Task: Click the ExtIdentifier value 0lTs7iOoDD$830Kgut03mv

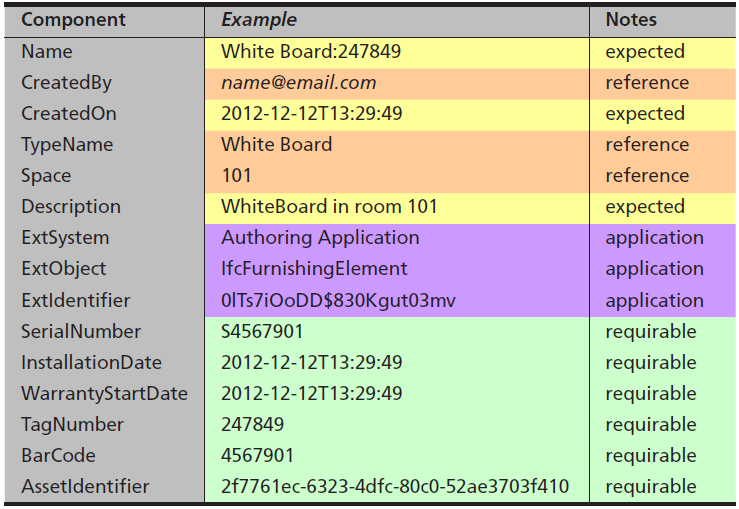Action: click(x=338, y=301)
